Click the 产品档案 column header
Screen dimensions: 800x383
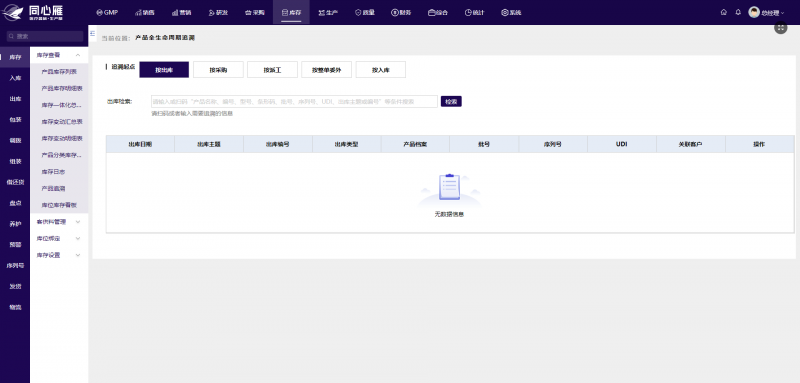click(x=415, y=144)
